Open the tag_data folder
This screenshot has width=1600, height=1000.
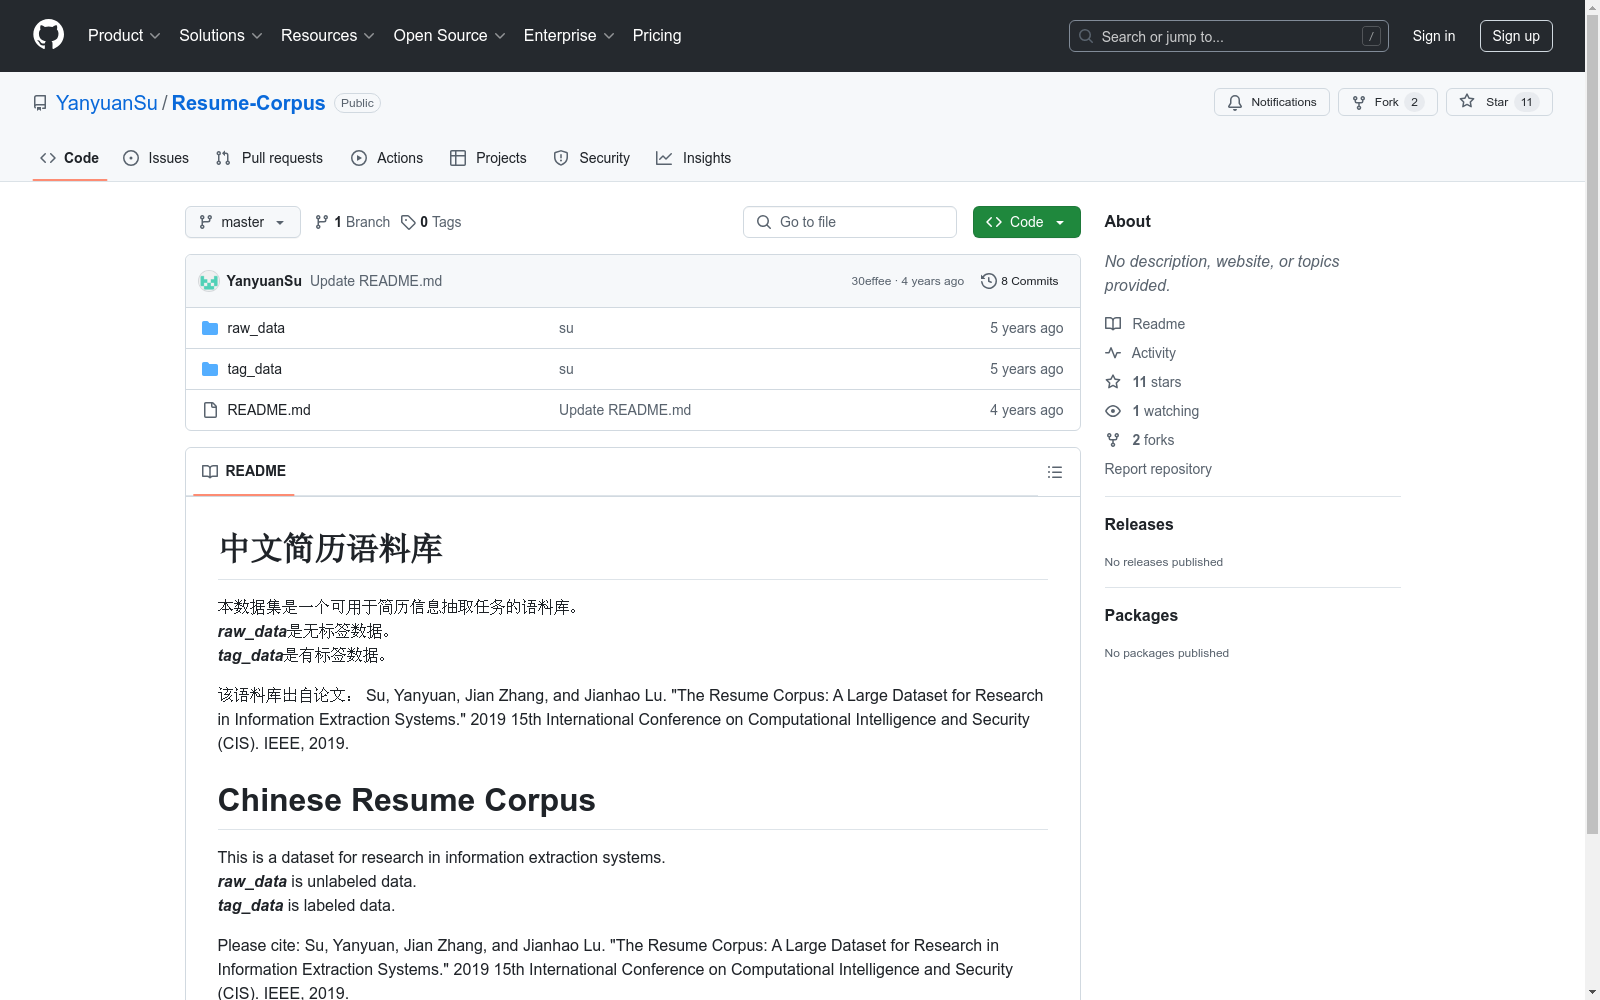(254, 369)
